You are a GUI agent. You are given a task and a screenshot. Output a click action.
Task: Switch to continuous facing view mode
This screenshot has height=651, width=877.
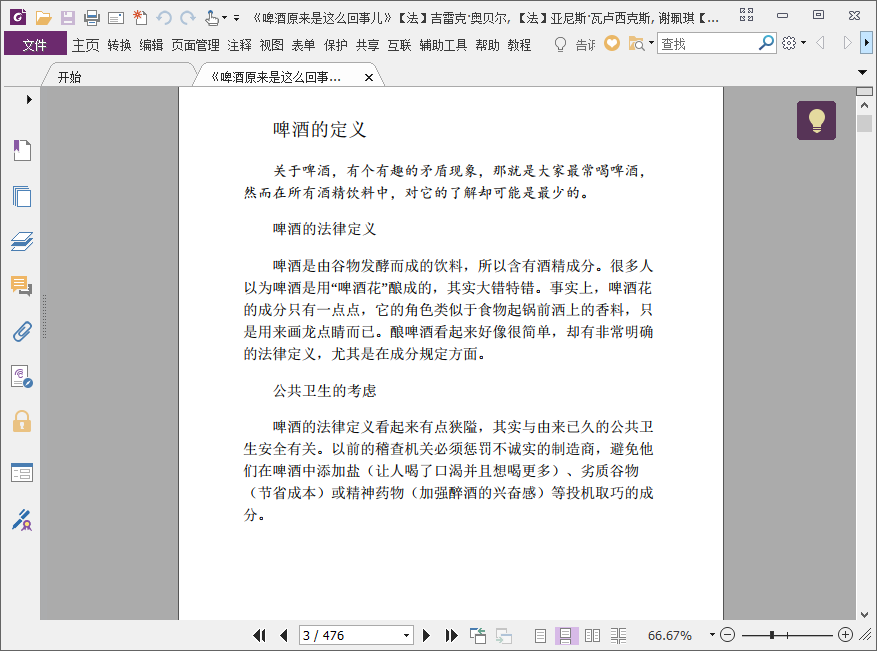click(x=618, y=635)
